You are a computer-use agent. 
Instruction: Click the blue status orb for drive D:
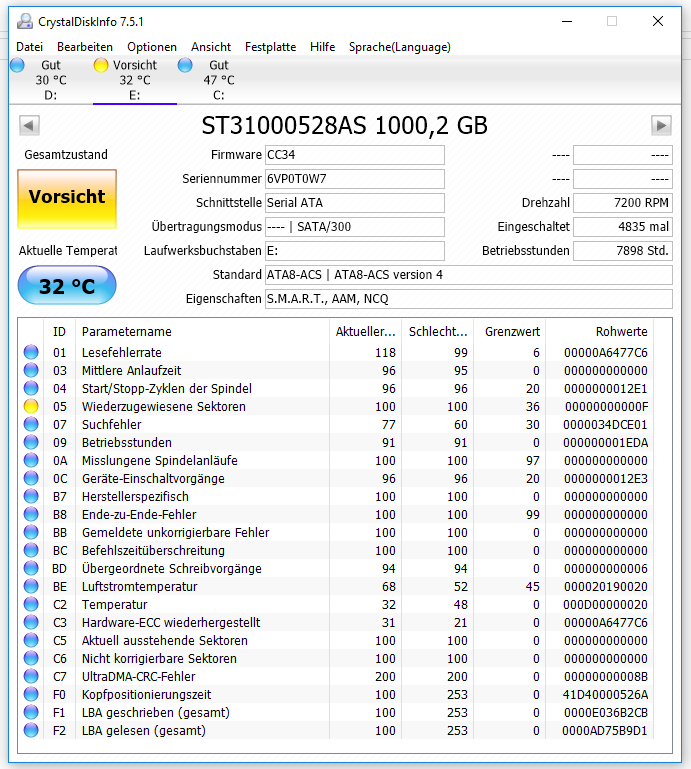[x=18, y=65]
